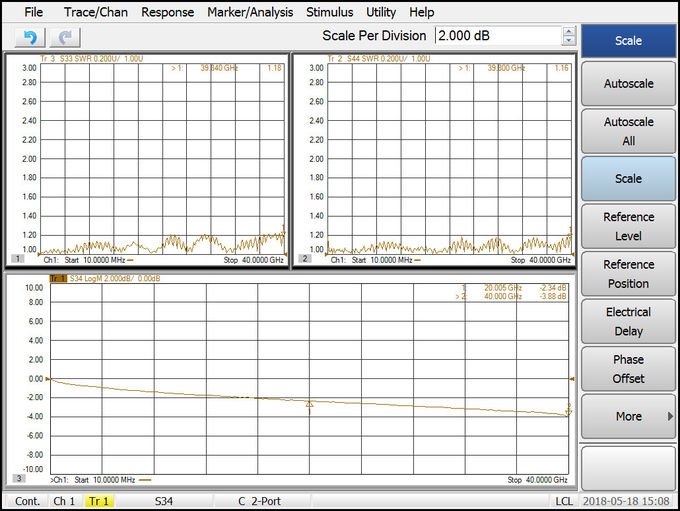Click the undo arrow icon
Image resolution: width=680 pixels, height=511 pixels.
(x=30, y=38)
